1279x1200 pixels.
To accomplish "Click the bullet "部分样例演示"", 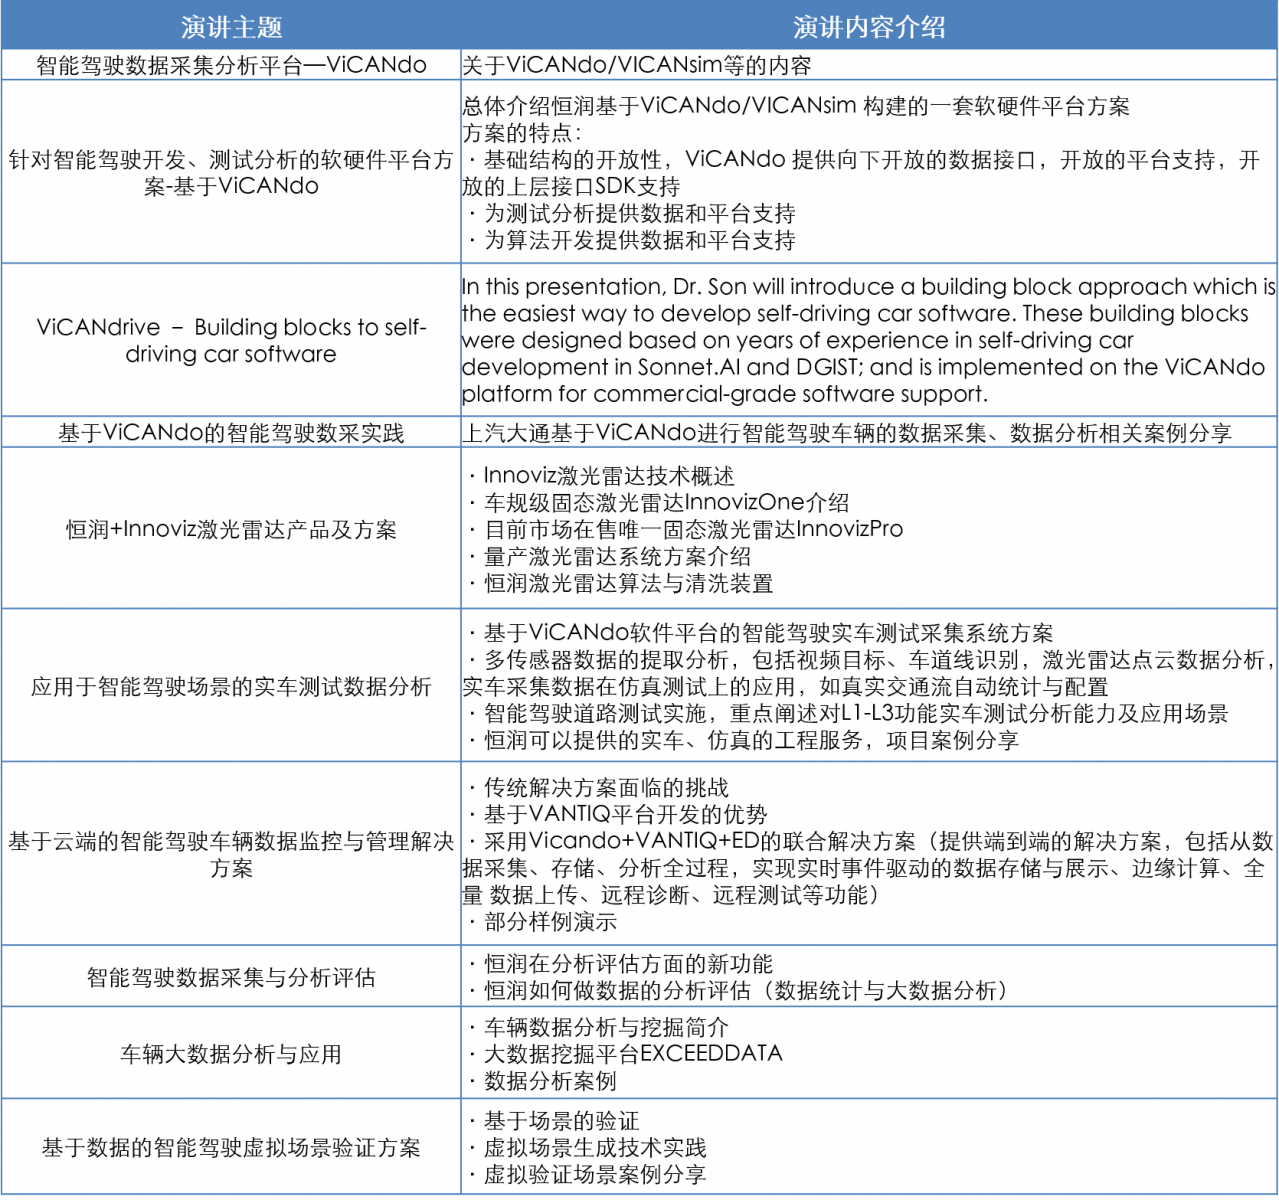I will pos(542,922).
